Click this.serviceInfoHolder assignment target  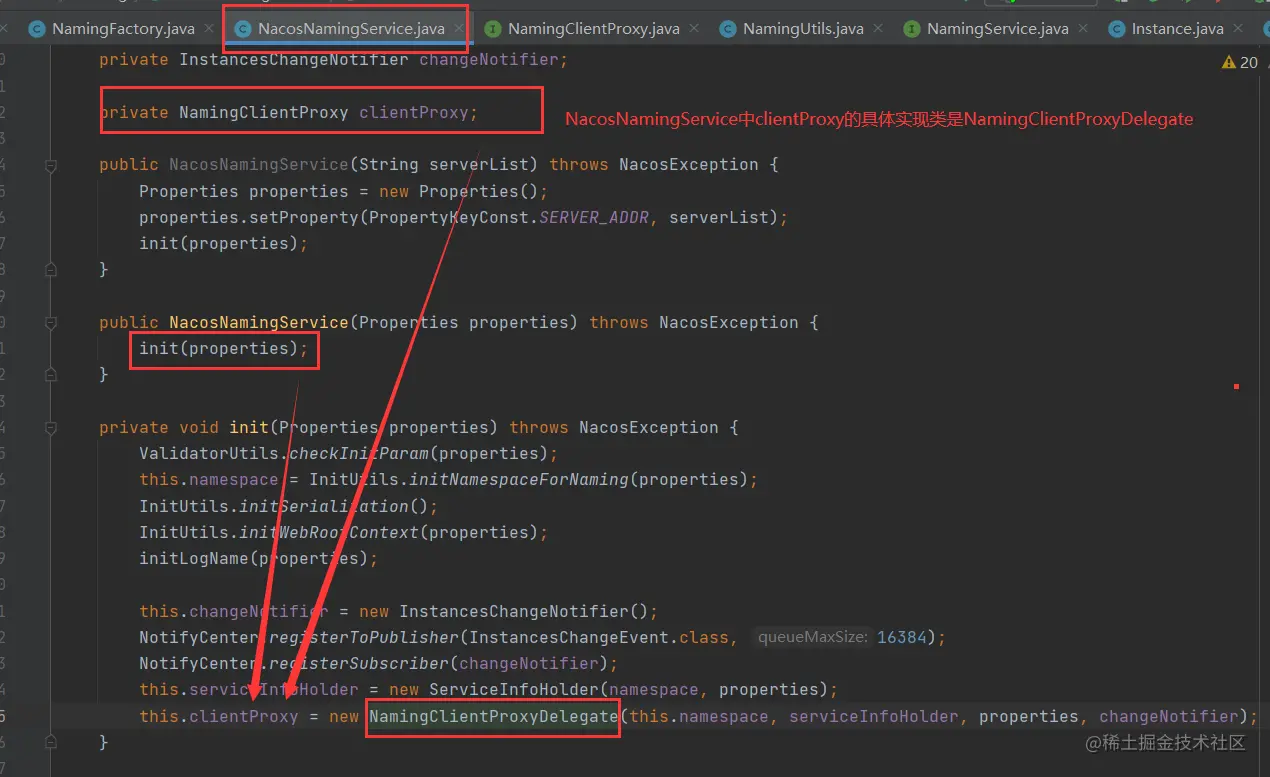pyautogui.click(x=249, y=689)
